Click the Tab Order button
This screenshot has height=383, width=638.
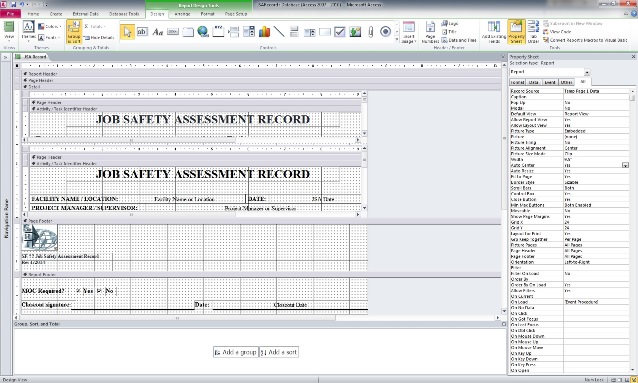[x=533, y=32]
